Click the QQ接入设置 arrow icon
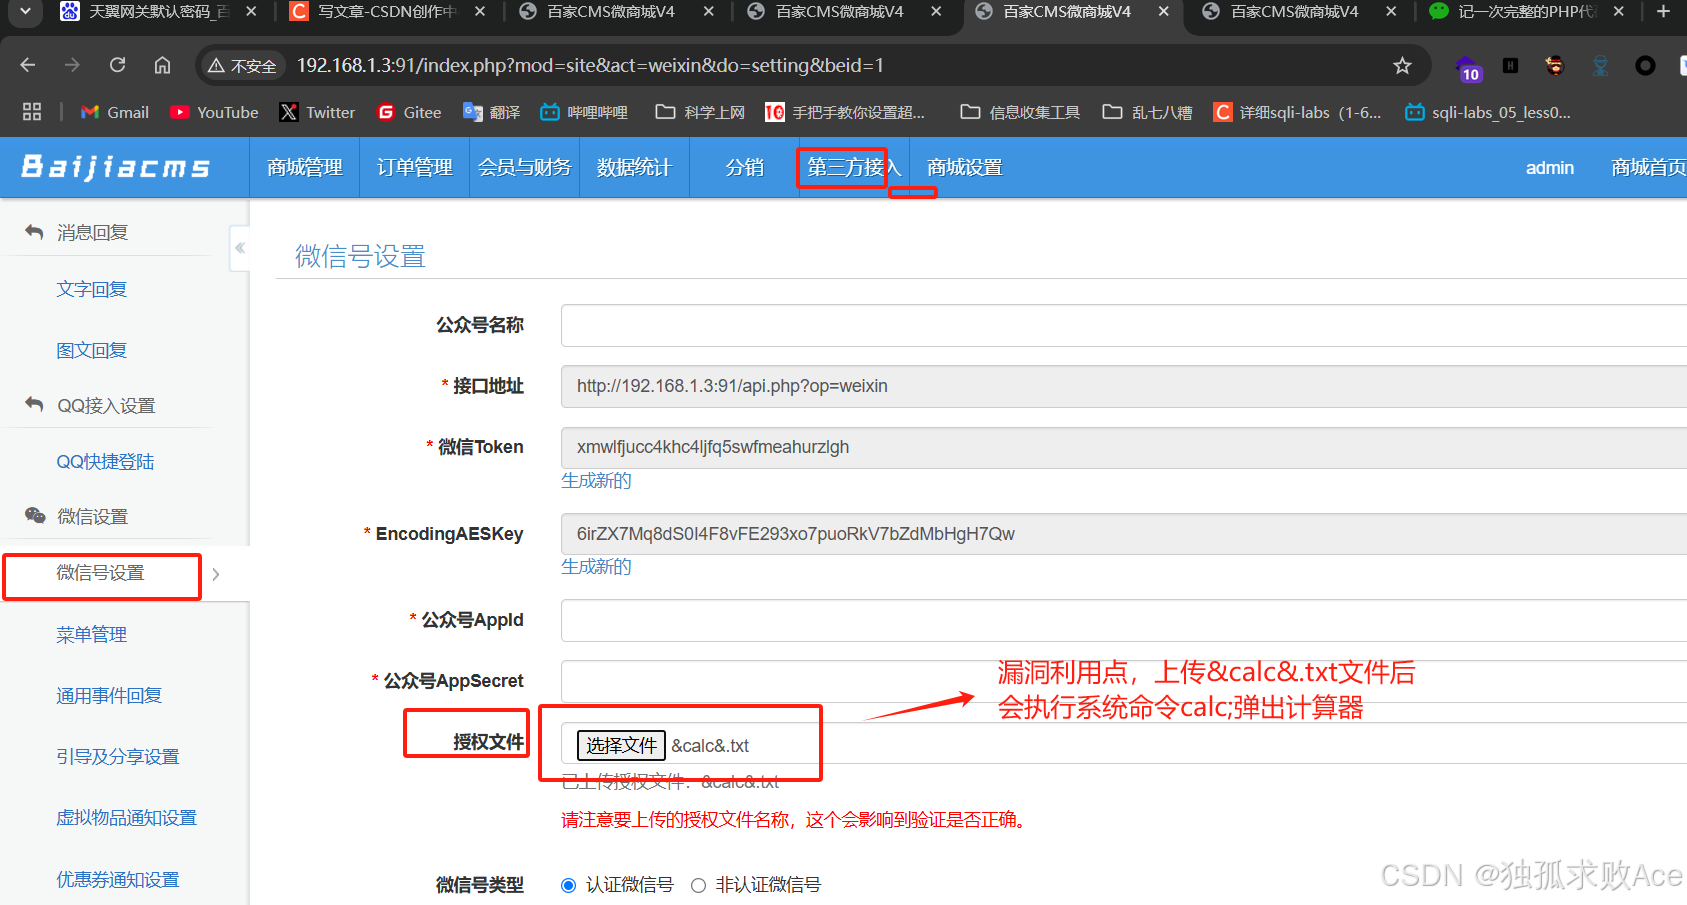This screenshot has width=1687, height=905. pyautogui.click(x=33, y=404)
